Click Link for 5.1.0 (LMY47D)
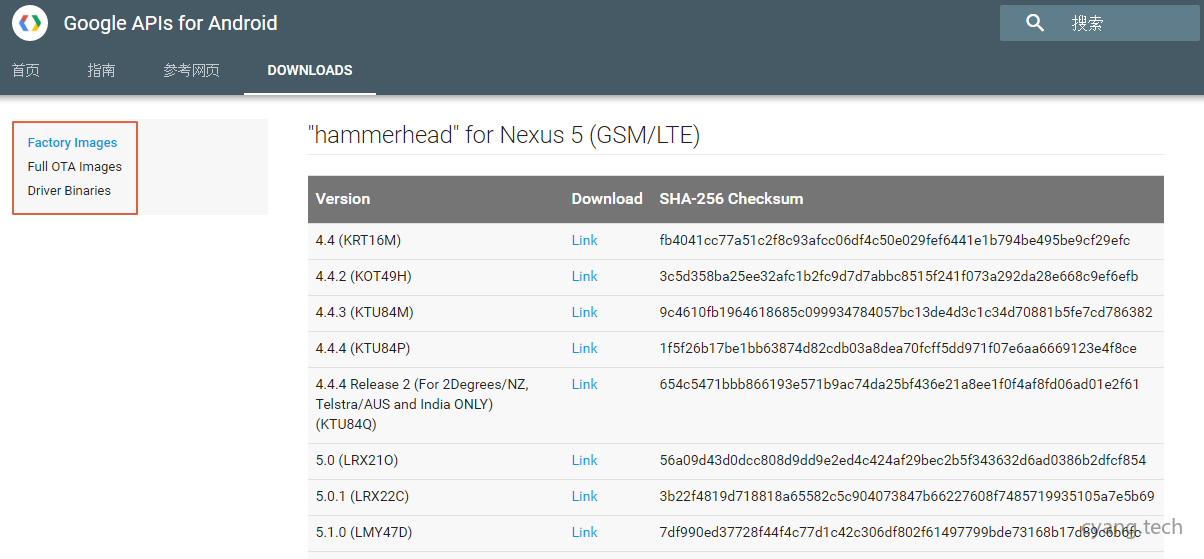 pos(584,533)
